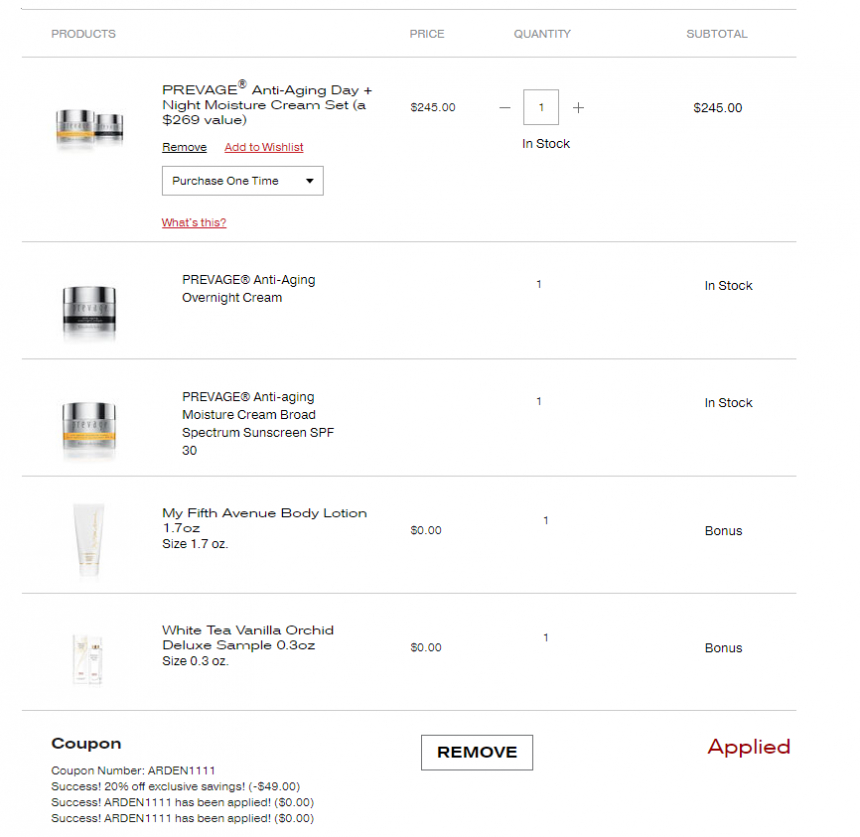Increase quantity with the plus icon
The height and width of the screenshot is (837, 860).
click(578, 108)
